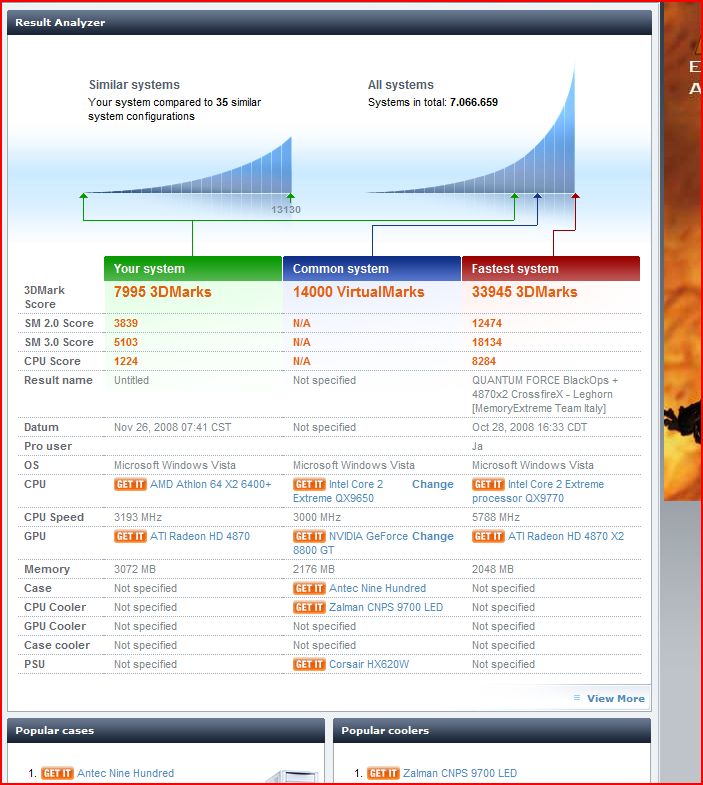Screen dimensions: 703x785
Task: Click the flame advertisement banner
Action: tap(683, 250)
